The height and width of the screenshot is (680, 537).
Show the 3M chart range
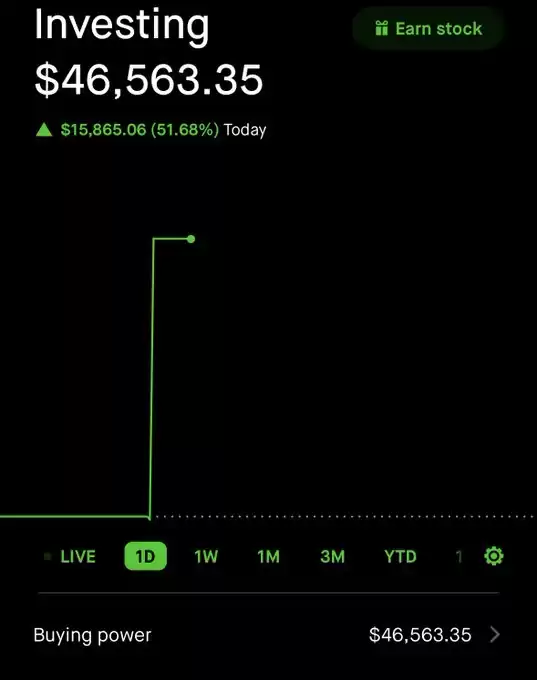(332, 556)
